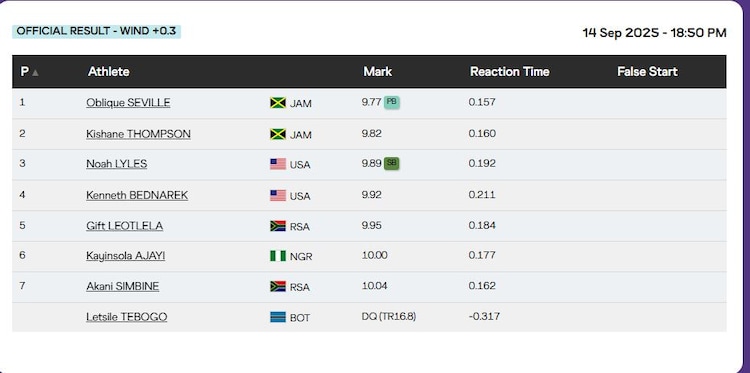Click the Mark column header
This screenshot has height=373, width=750.
click(x=377, y=72)
